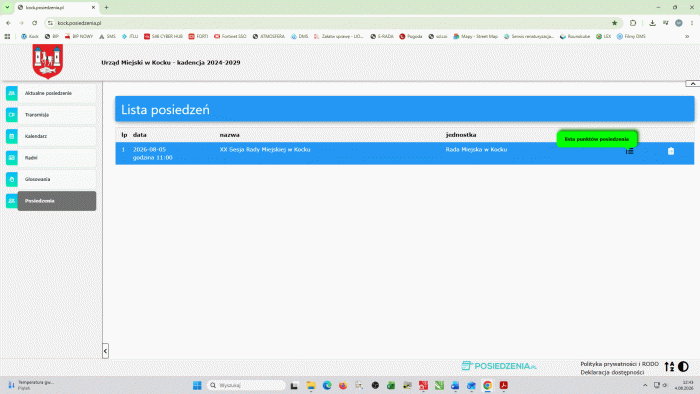This screenshot has width=700, height=394.
Task: Open the FORTI bookmark
Action: coord(198,37)
